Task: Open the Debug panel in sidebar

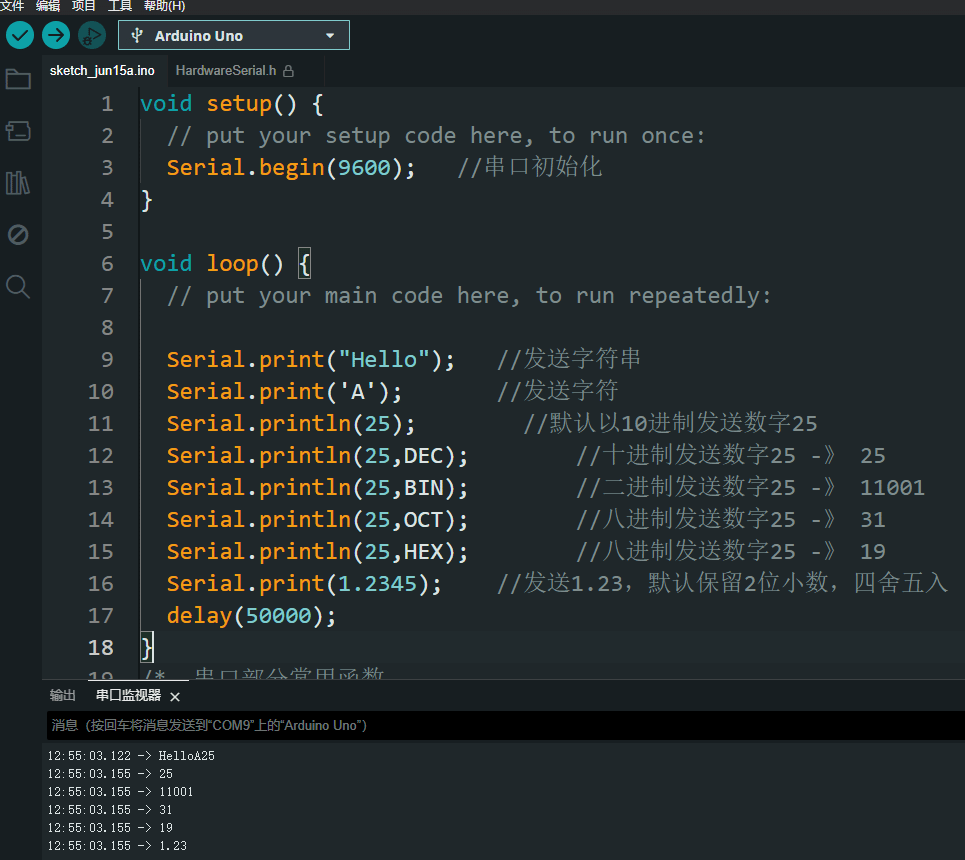Action: 18,235
